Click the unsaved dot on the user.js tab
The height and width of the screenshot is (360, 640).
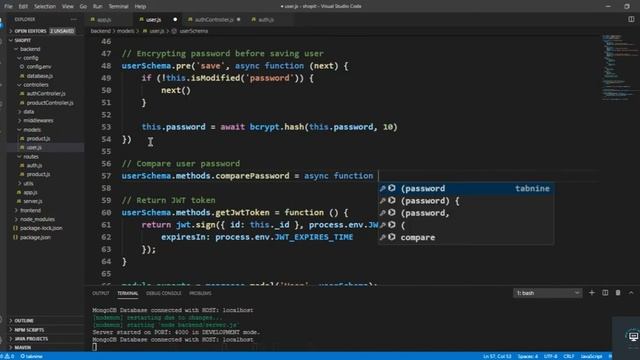175,20
